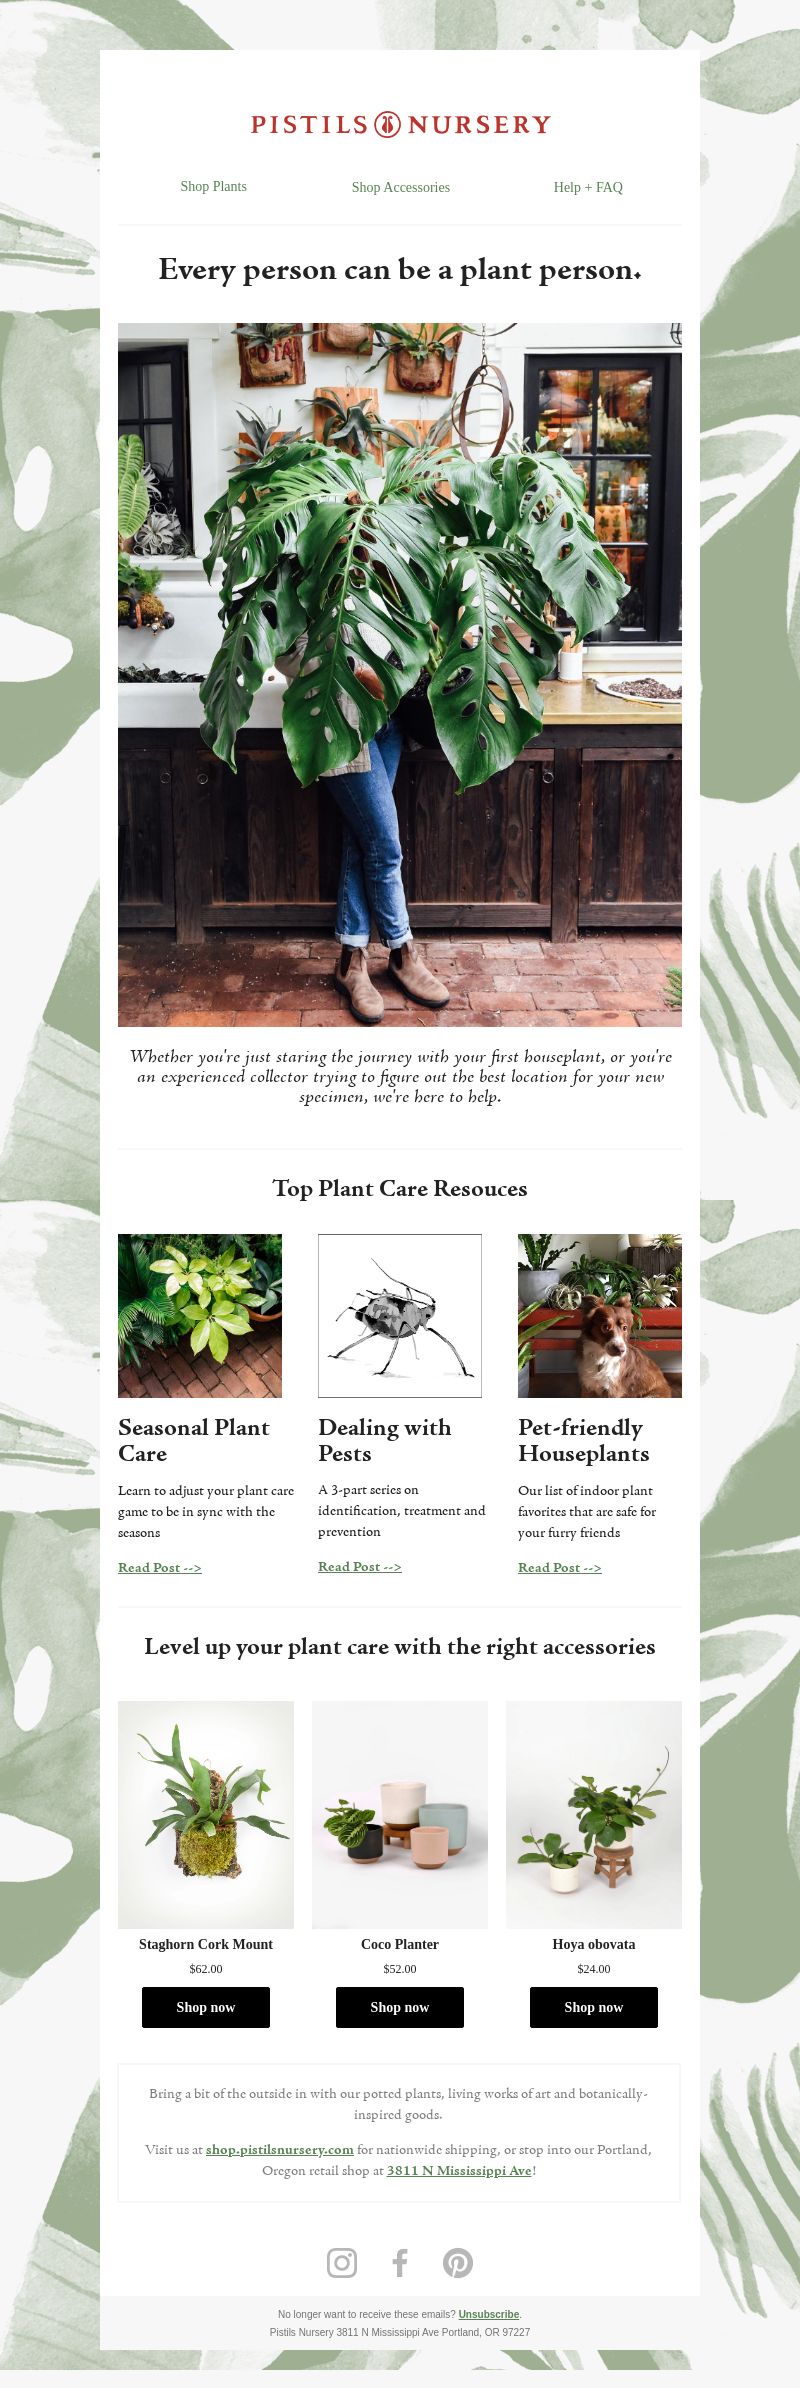Go to the Help + FAQ page

click(x=588, y=187)
